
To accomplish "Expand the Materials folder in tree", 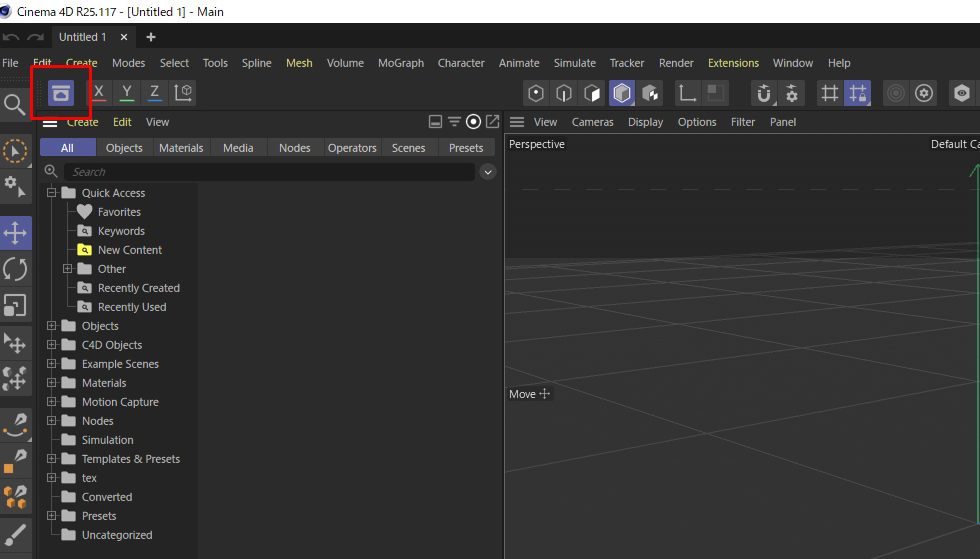I will (x=52, y=382).
